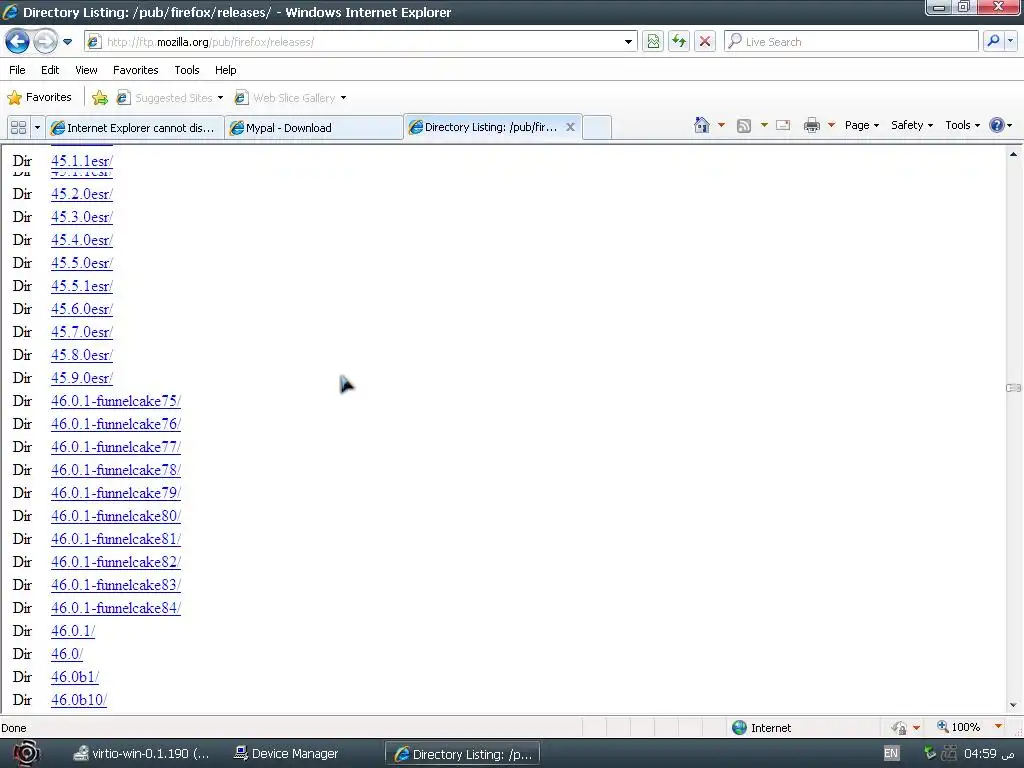
Task: Click the Quick Tabs grid icon
Action: [19, 127]
